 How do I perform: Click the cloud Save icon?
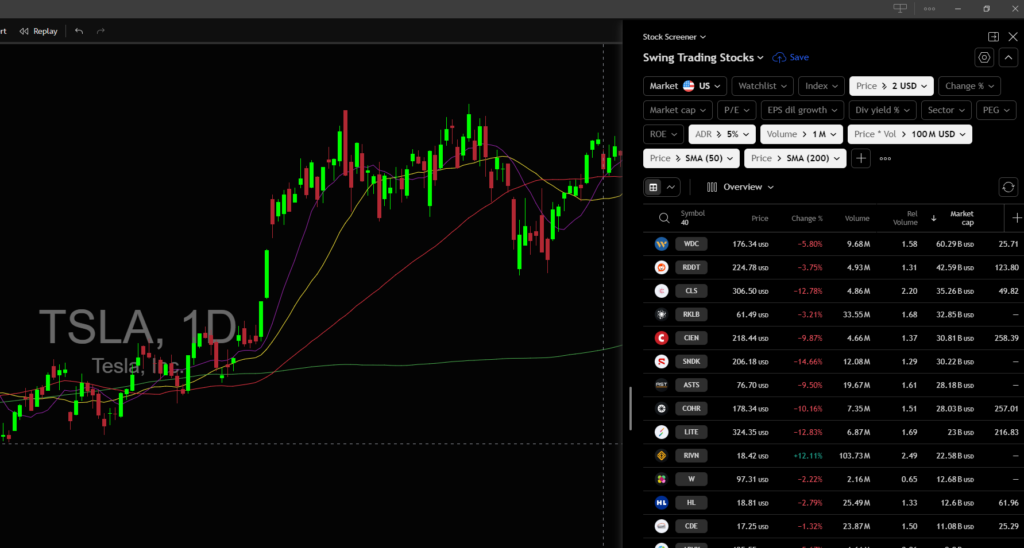(x=779, y=57)
